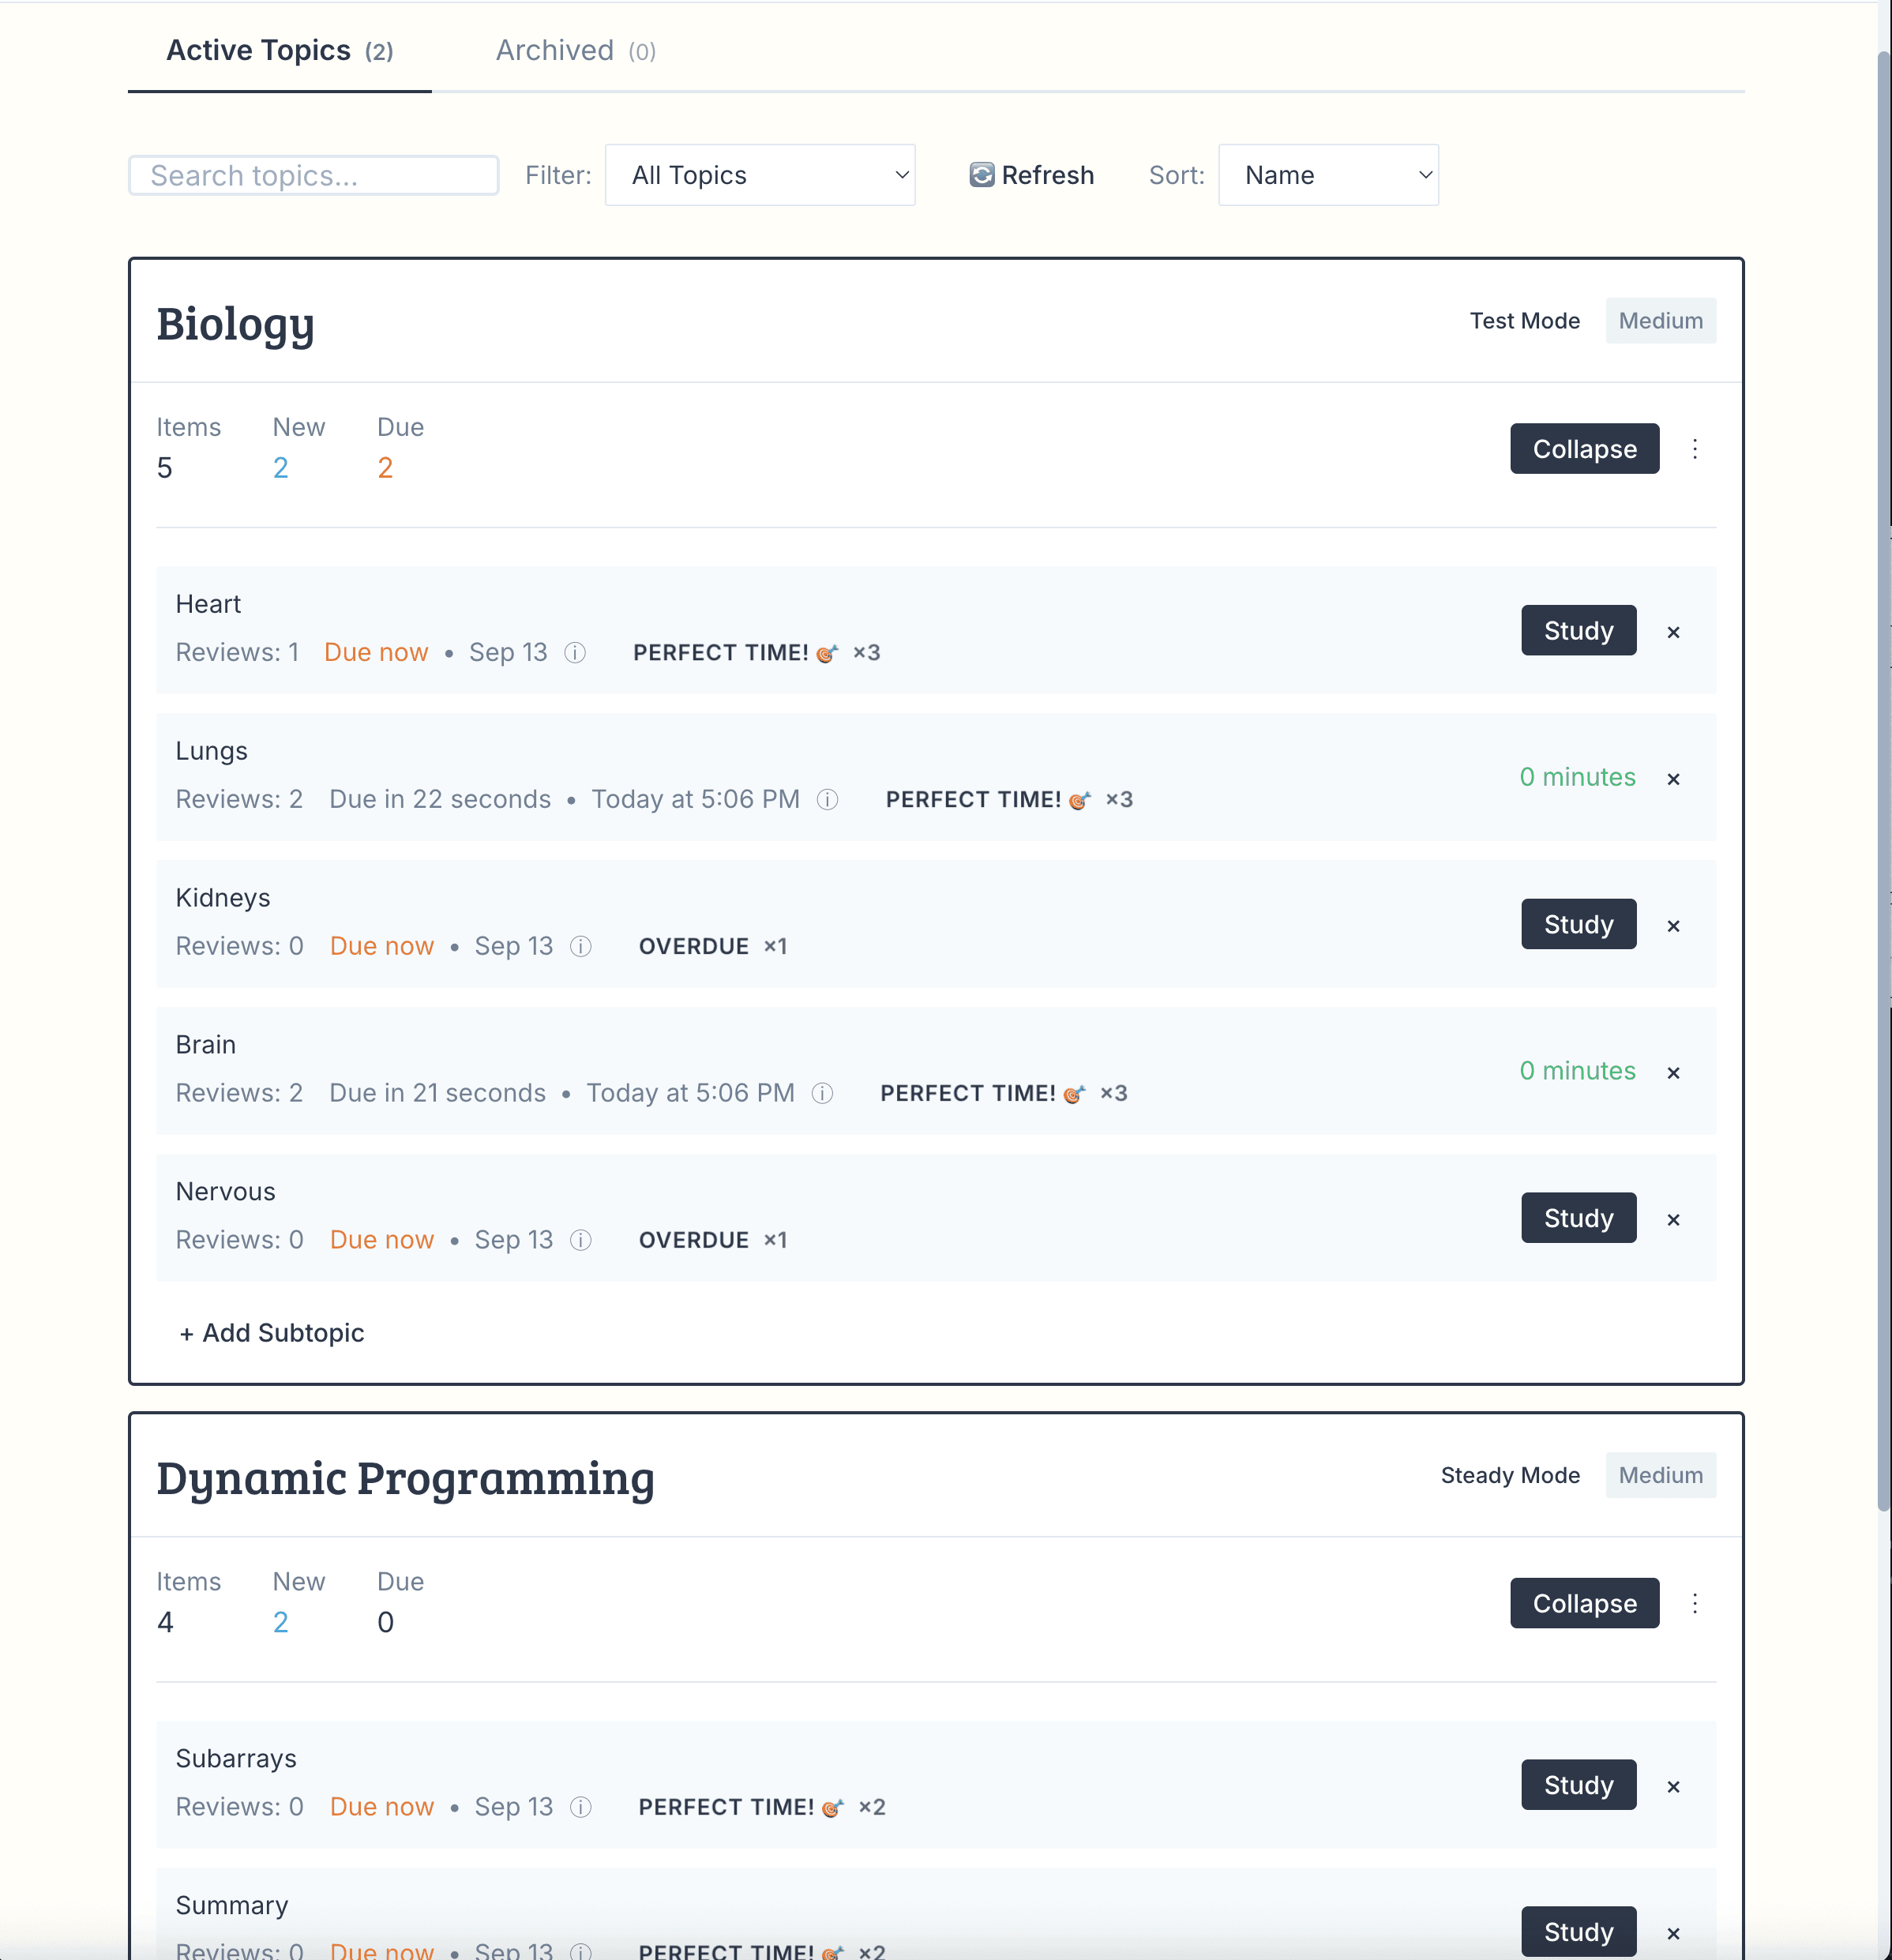Image resolution: width=1892 pixels, height=1960 pixels.
Task: View Heart's review date info icon
Action: point(575,653)
